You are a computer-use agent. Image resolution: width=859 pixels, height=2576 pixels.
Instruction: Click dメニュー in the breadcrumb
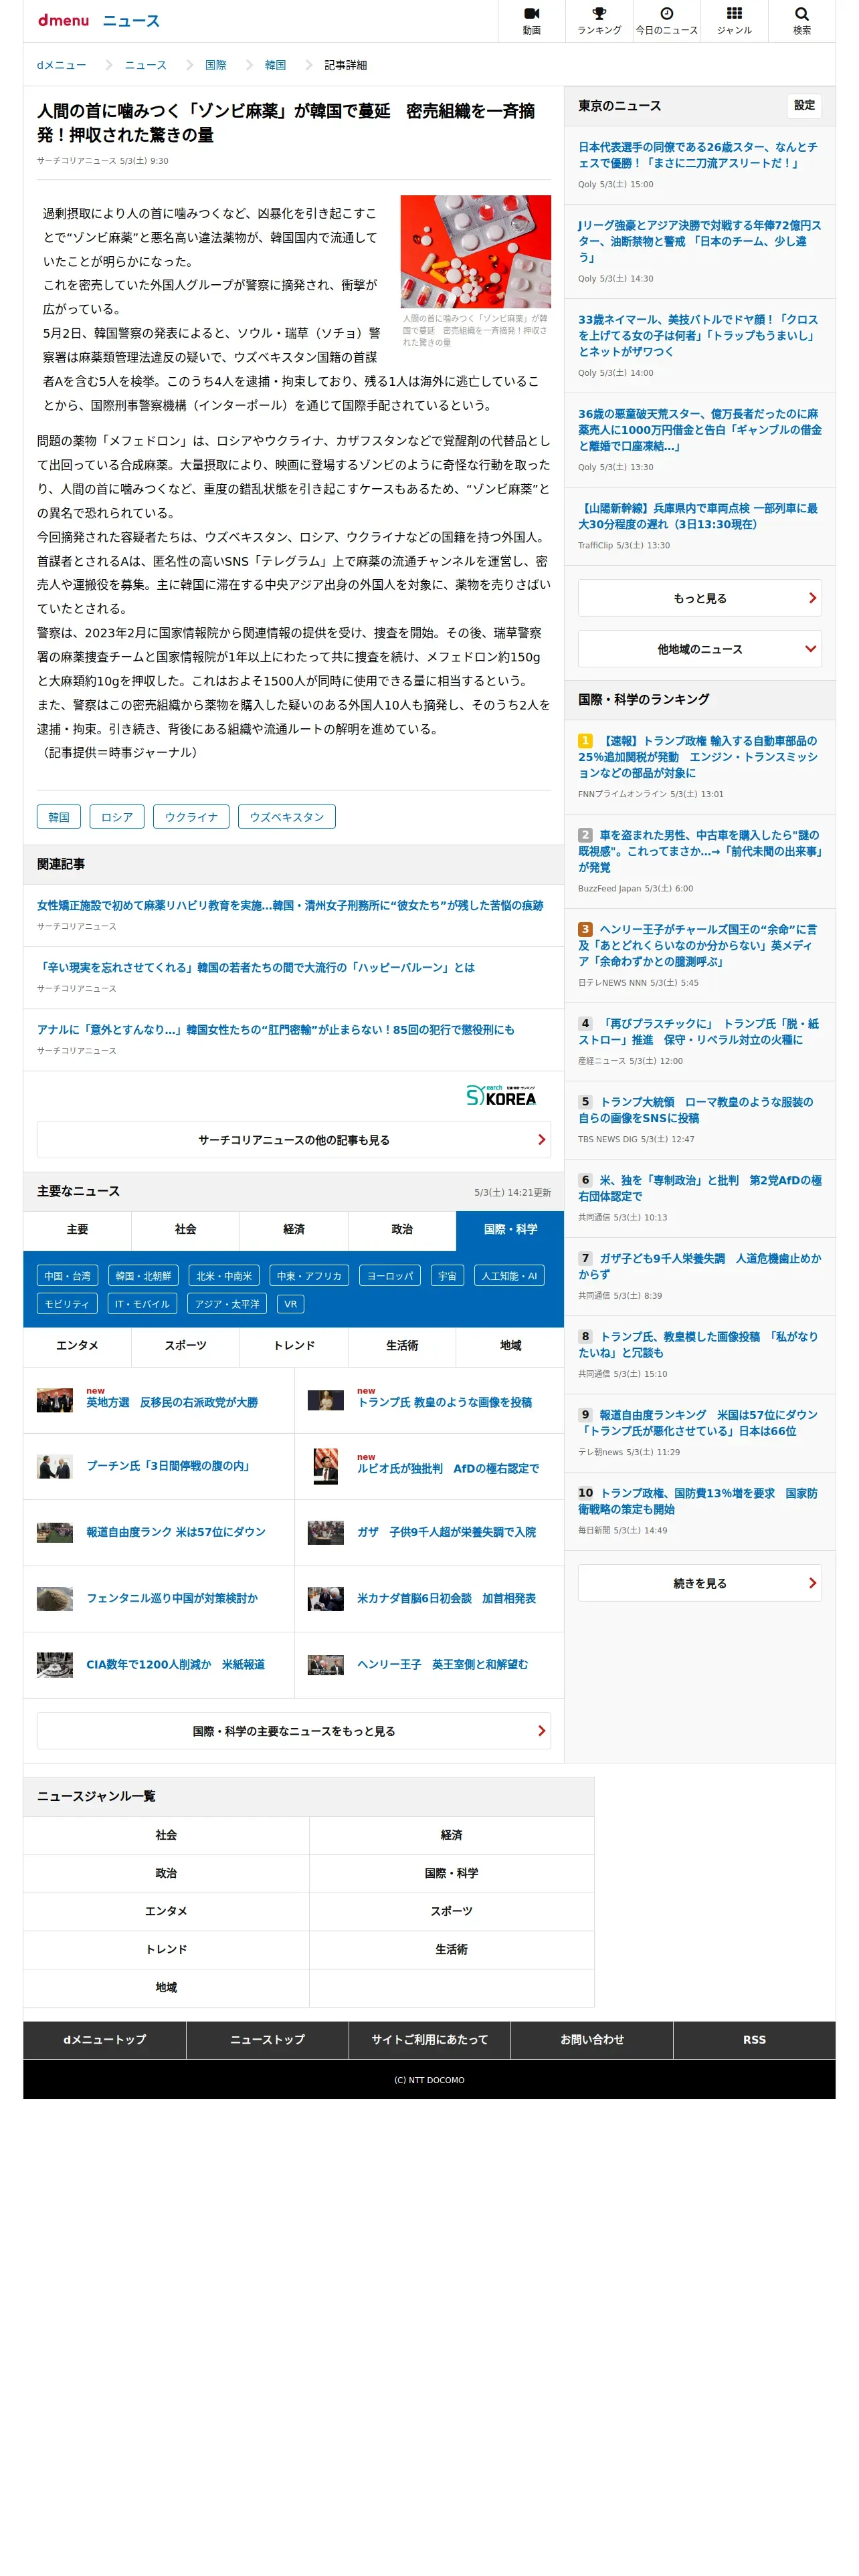pyautogui.click(x=61, y=65)
